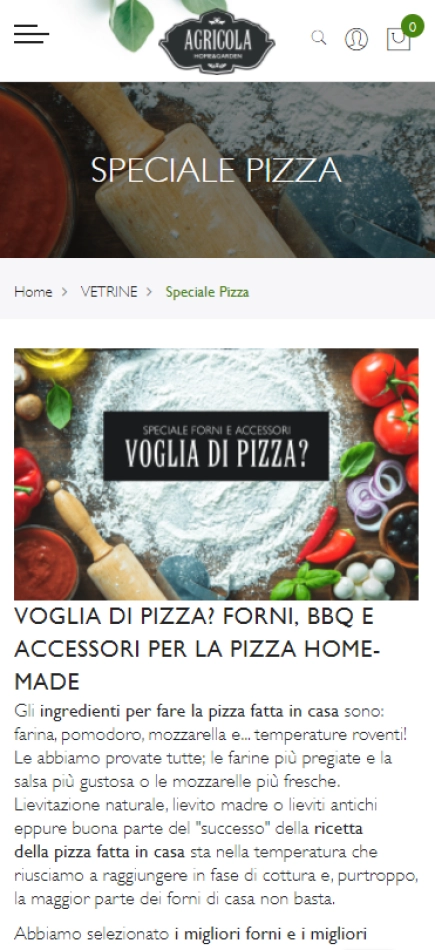Image resolution: width=435 pixels, height=950 pixels.
Task: Click the Agricola Home&Garden logo
Action: (217, 41)
